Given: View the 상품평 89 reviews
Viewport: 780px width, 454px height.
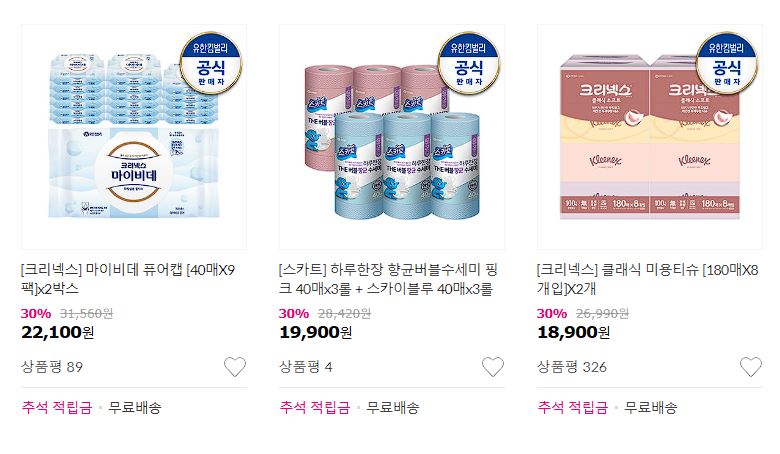Looking at the screenshot, I should click(52, 367).
